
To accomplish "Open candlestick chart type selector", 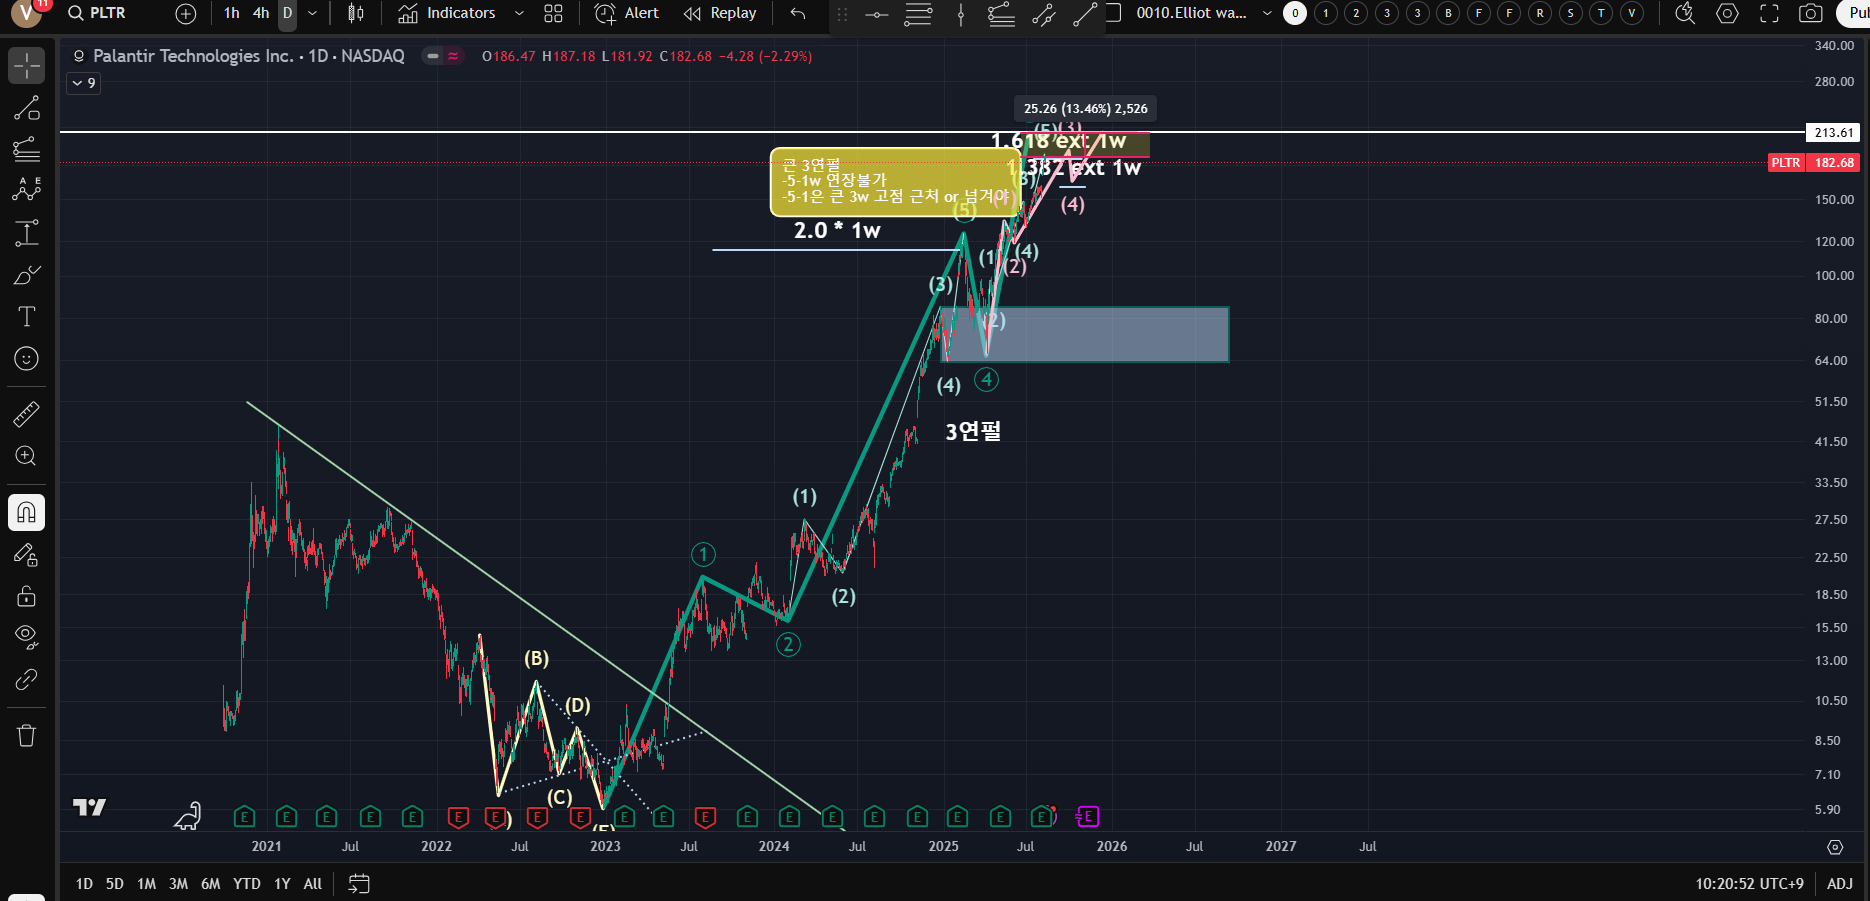I will (355, 13).
